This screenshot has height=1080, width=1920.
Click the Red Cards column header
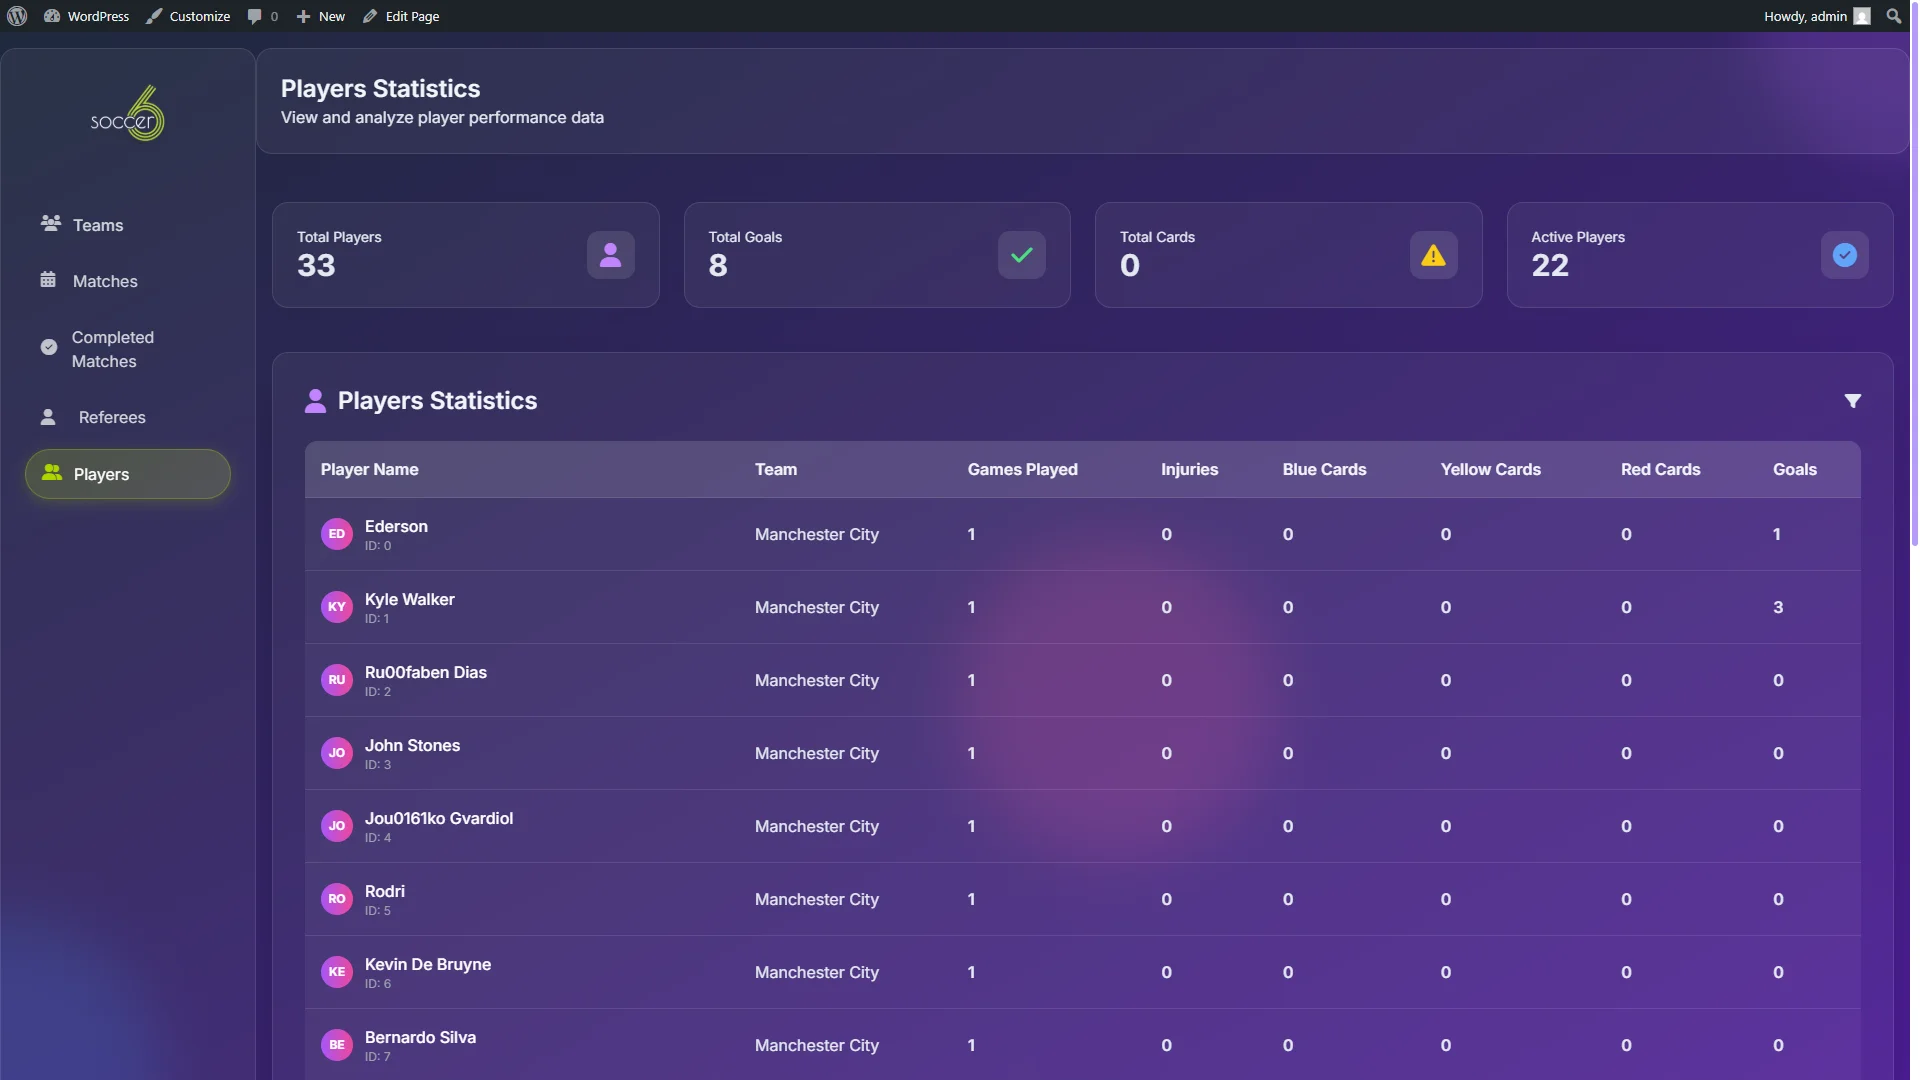pos(1661,470)
